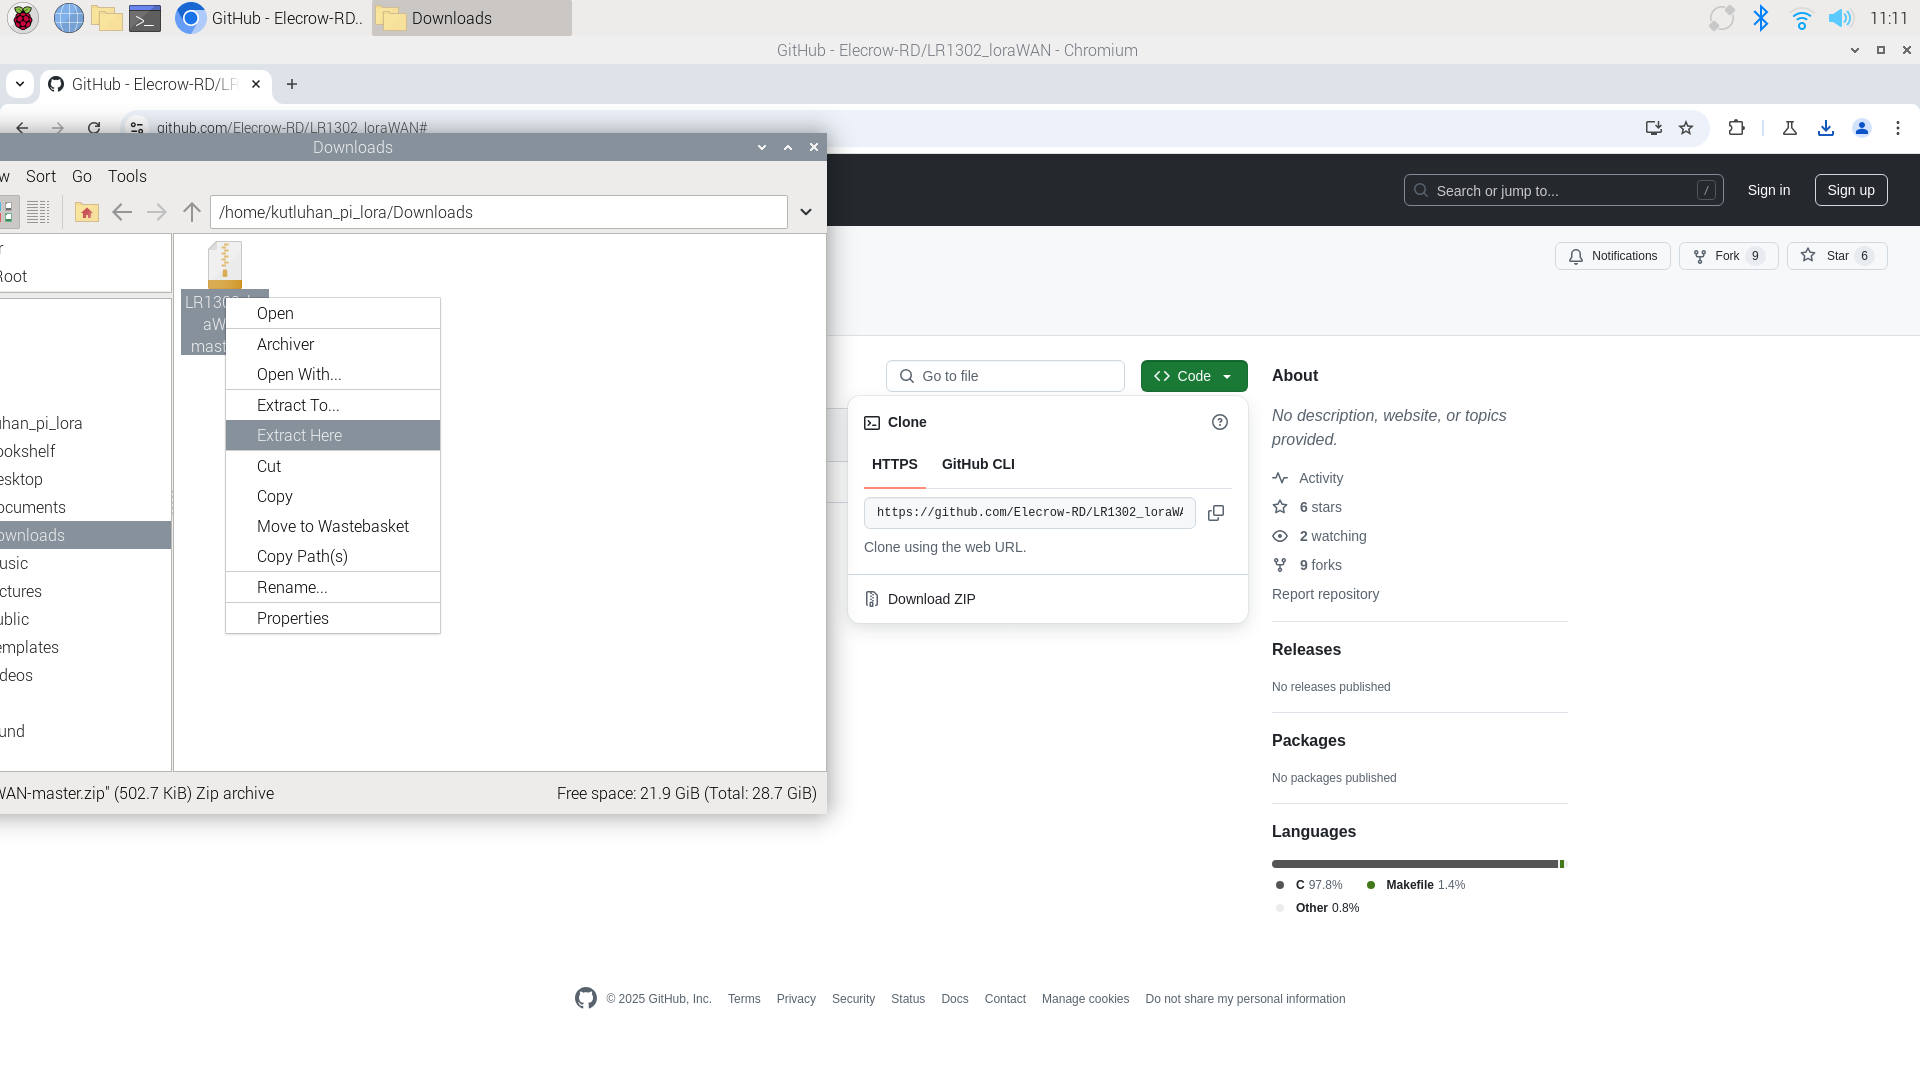The width and height of the screenshot is (1920, 1080).
Task: Open the Chromium downloads icon
Action: 1826,128
